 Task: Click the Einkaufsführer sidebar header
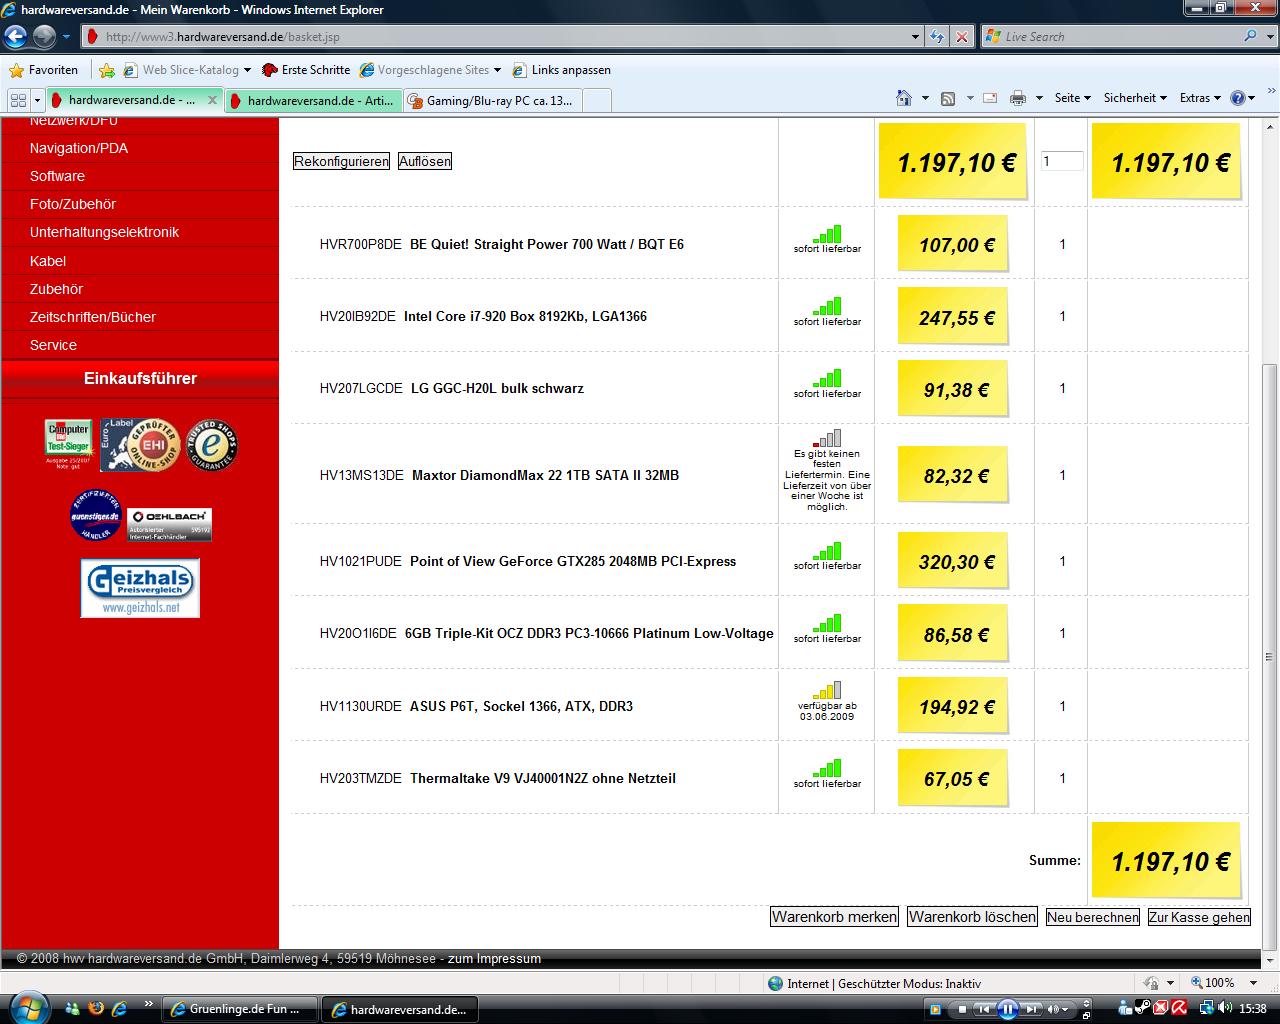[x=140, y=378]
